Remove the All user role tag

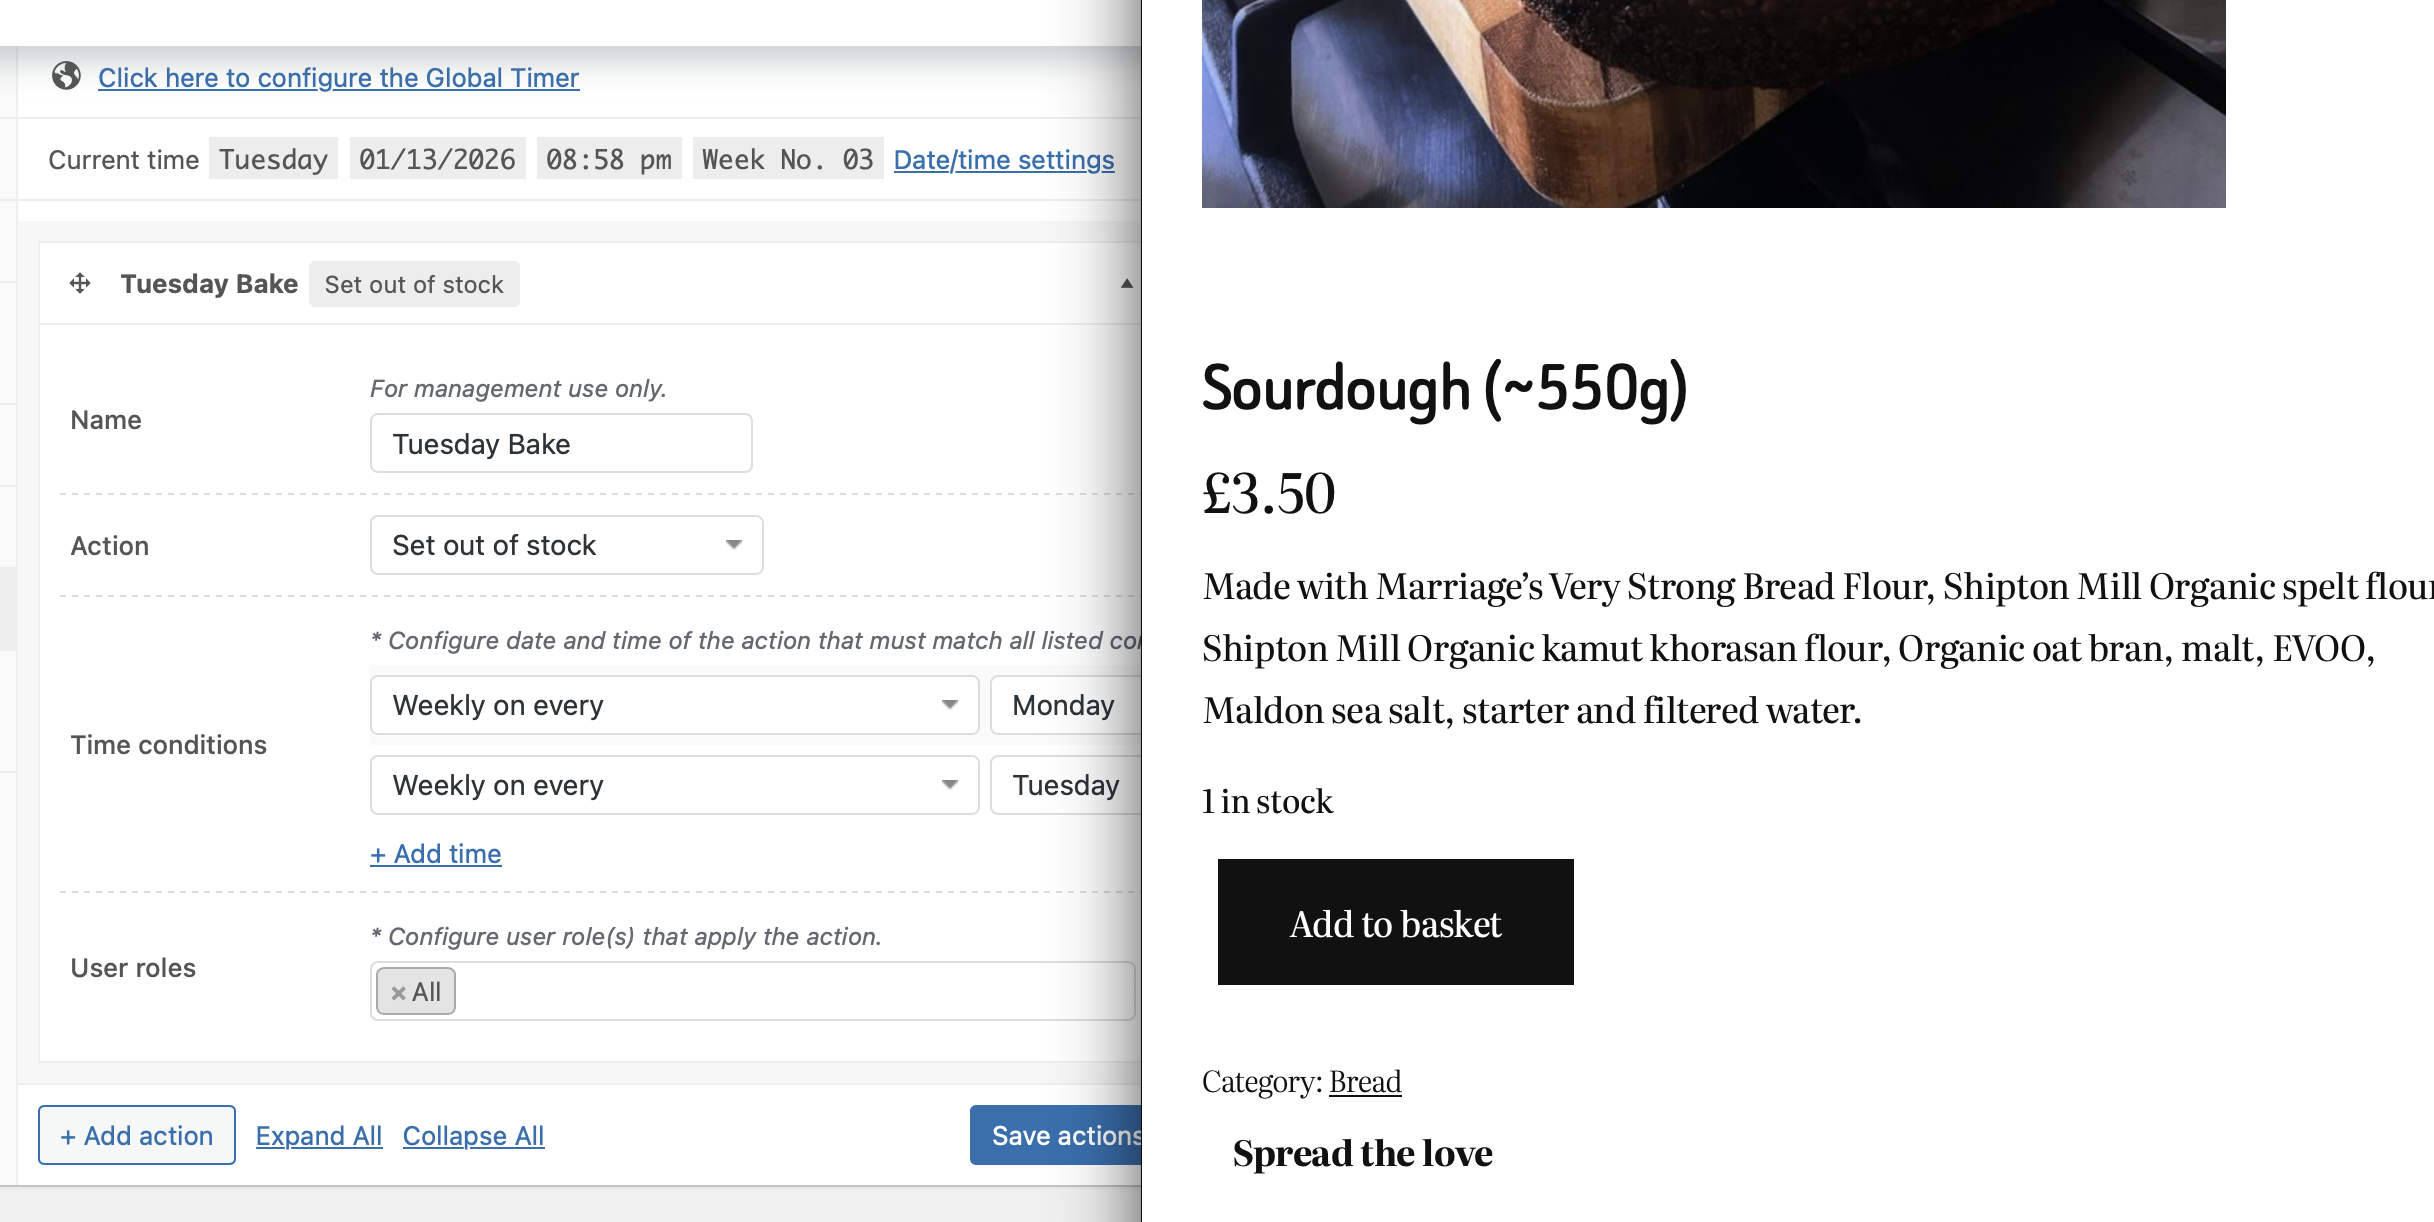tap(399, 993)
